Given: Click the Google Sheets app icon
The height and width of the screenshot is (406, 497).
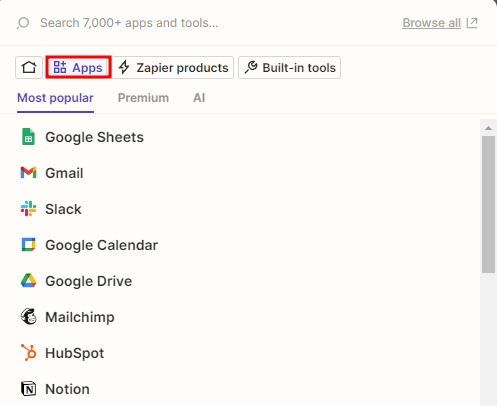Looking at the screenshot, I should [28, 137].
